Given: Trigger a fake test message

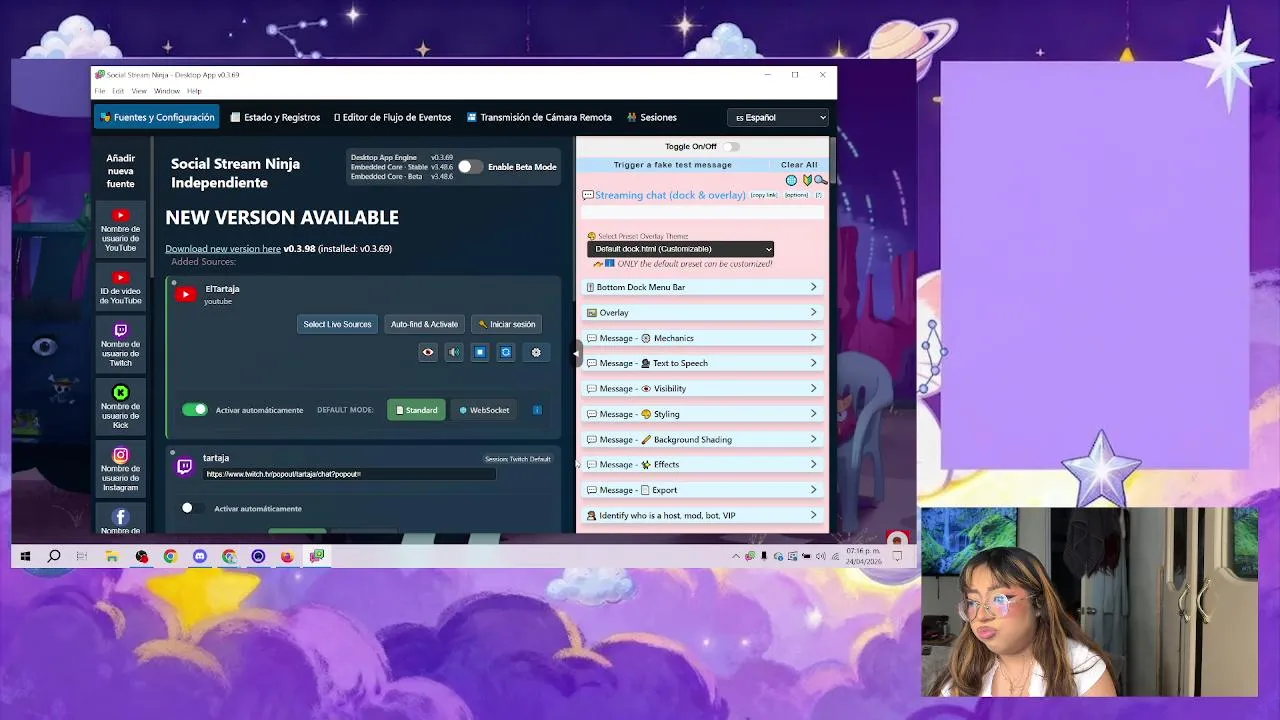Looking at the screenshot, I should click(673, 165).
